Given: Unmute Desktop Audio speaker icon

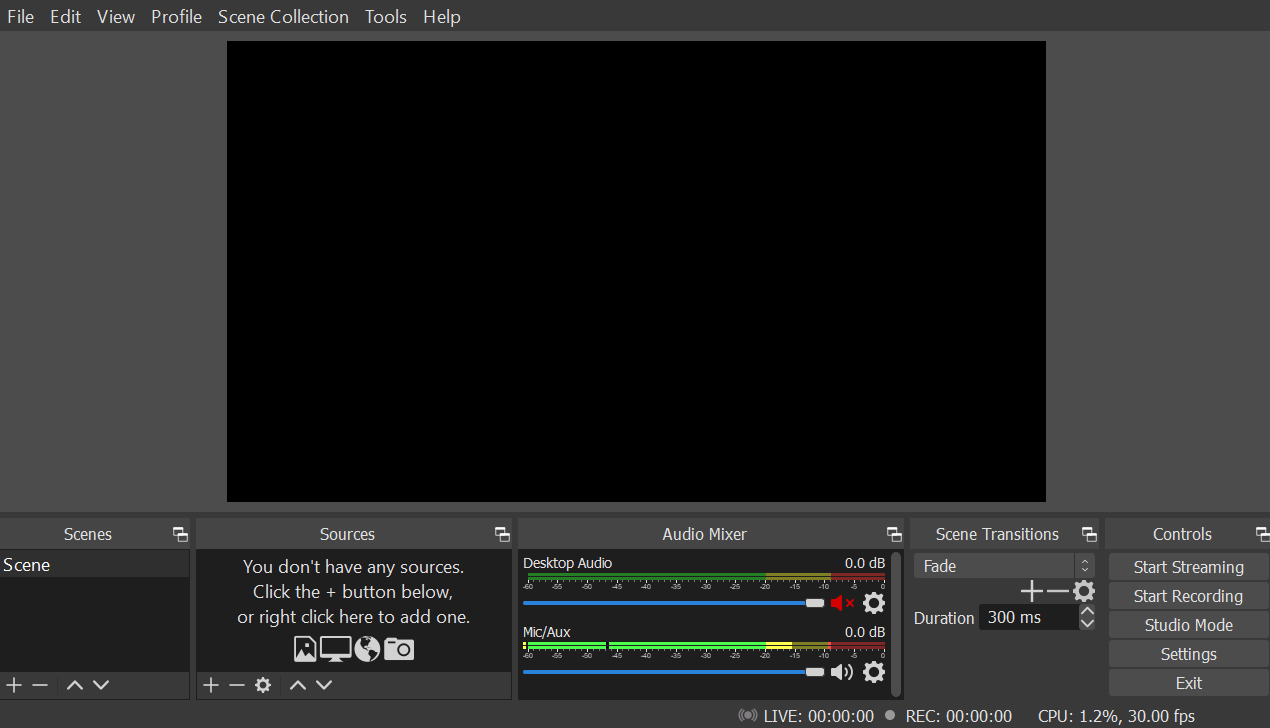Looking at the screenshot, I should click(x=842, y=603).
